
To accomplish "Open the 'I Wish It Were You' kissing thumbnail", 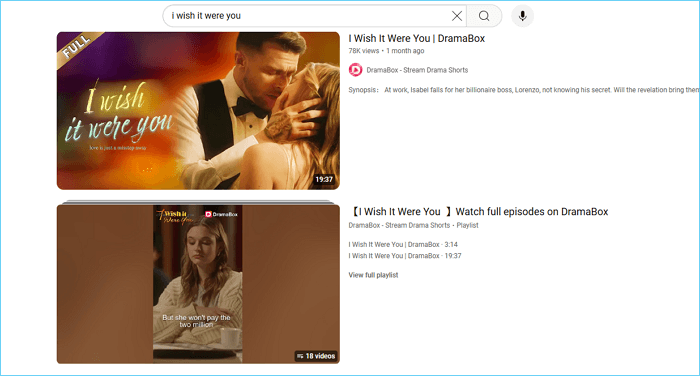I will coord(198,111).
